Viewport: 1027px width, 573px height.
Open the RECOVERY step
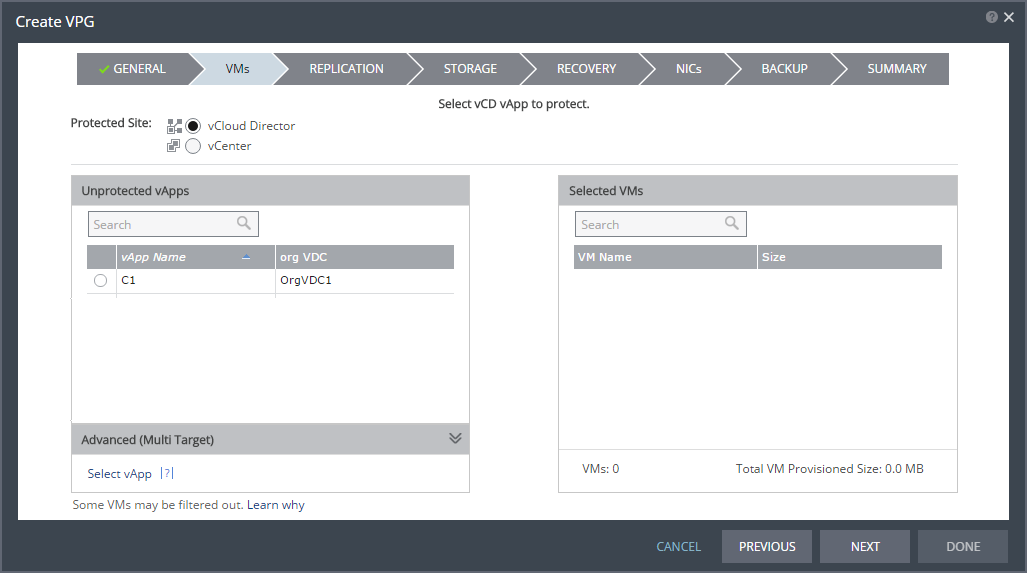tap(586, 69)
